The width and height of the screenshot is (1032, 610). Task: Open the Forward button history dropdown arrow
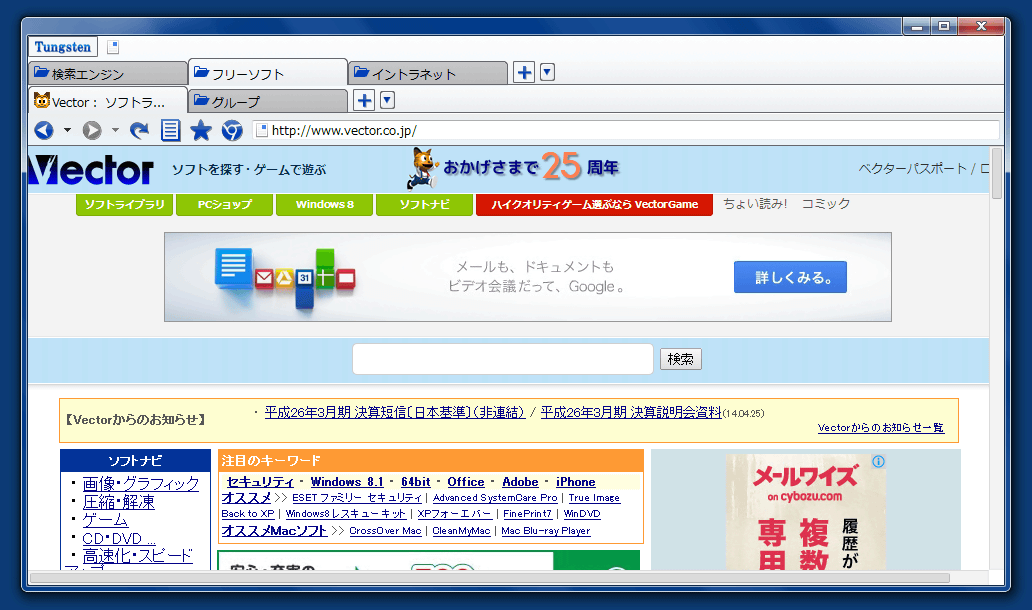click(x=115, y=130)
